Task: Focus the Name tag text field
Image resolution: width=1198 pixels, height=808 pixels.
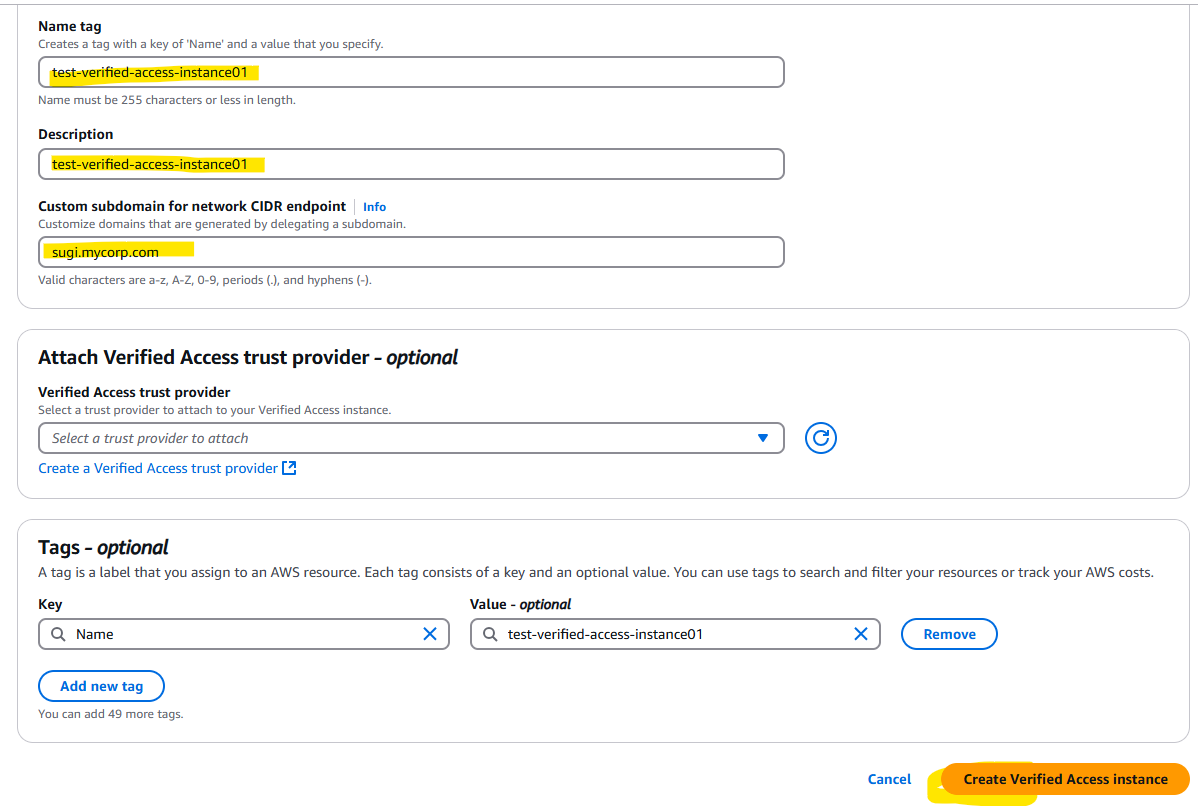Action: [411, 73]
